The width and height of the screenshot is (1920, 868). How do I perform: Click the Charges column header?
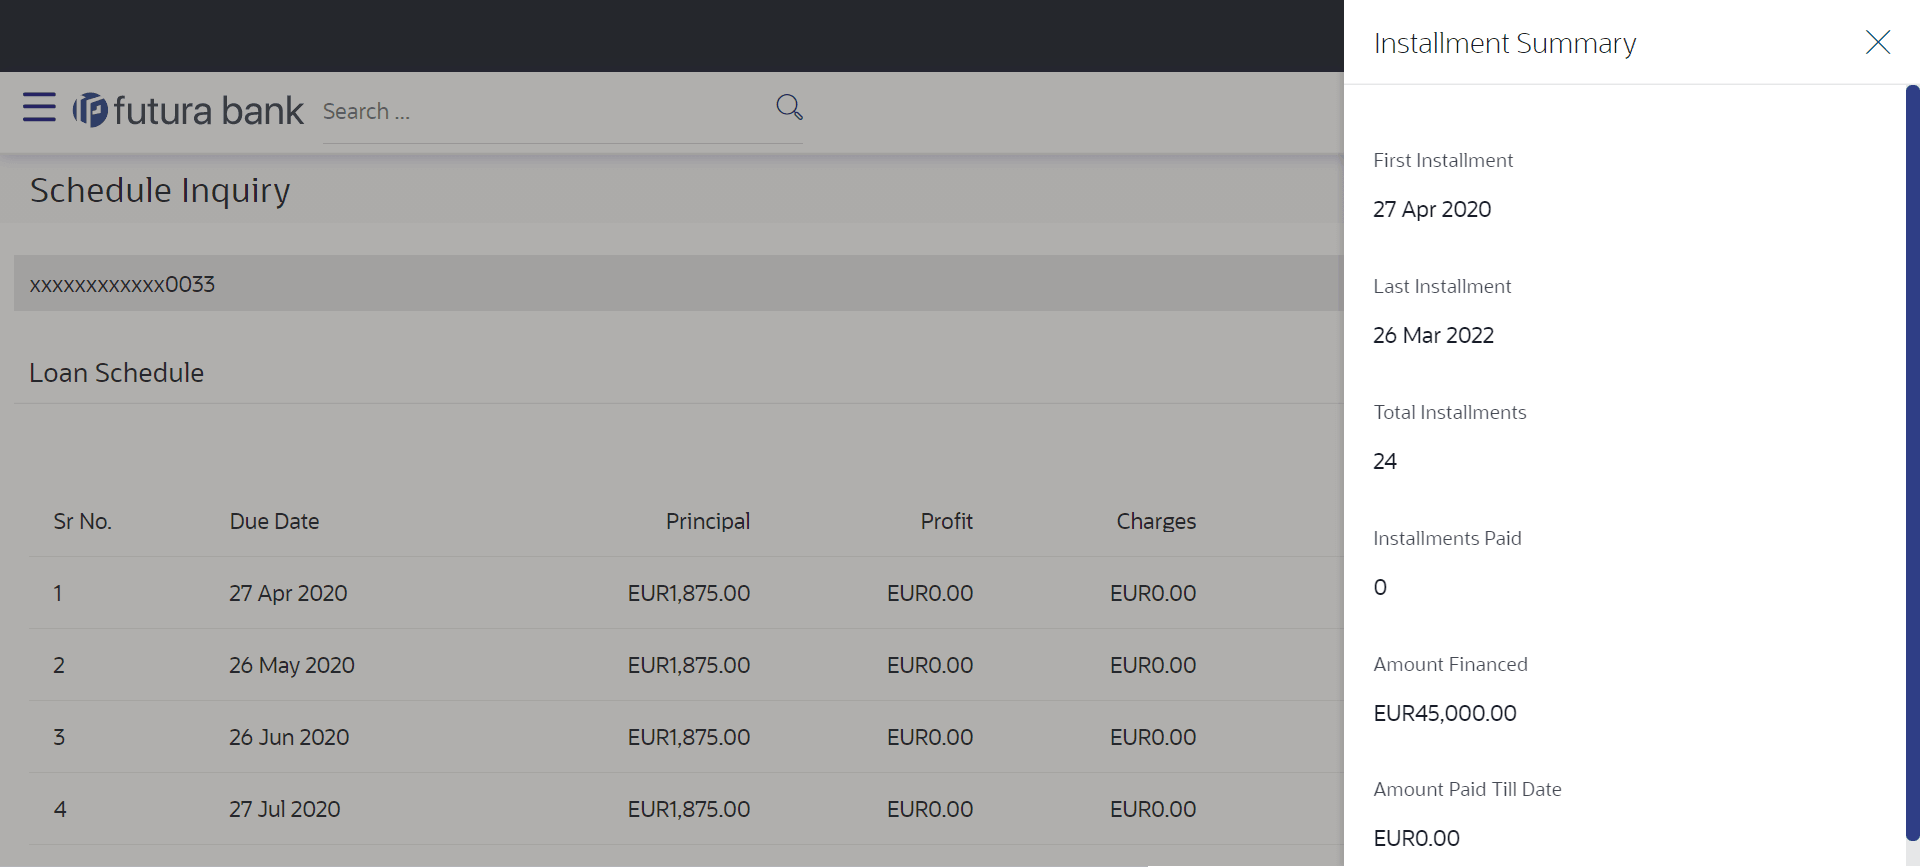[1155, 521]
